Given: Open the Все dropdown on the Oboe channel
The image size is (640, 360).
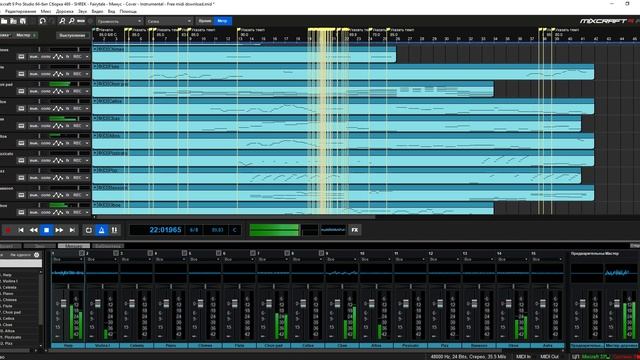Looking at the screenshot, I should coord(513,259).
